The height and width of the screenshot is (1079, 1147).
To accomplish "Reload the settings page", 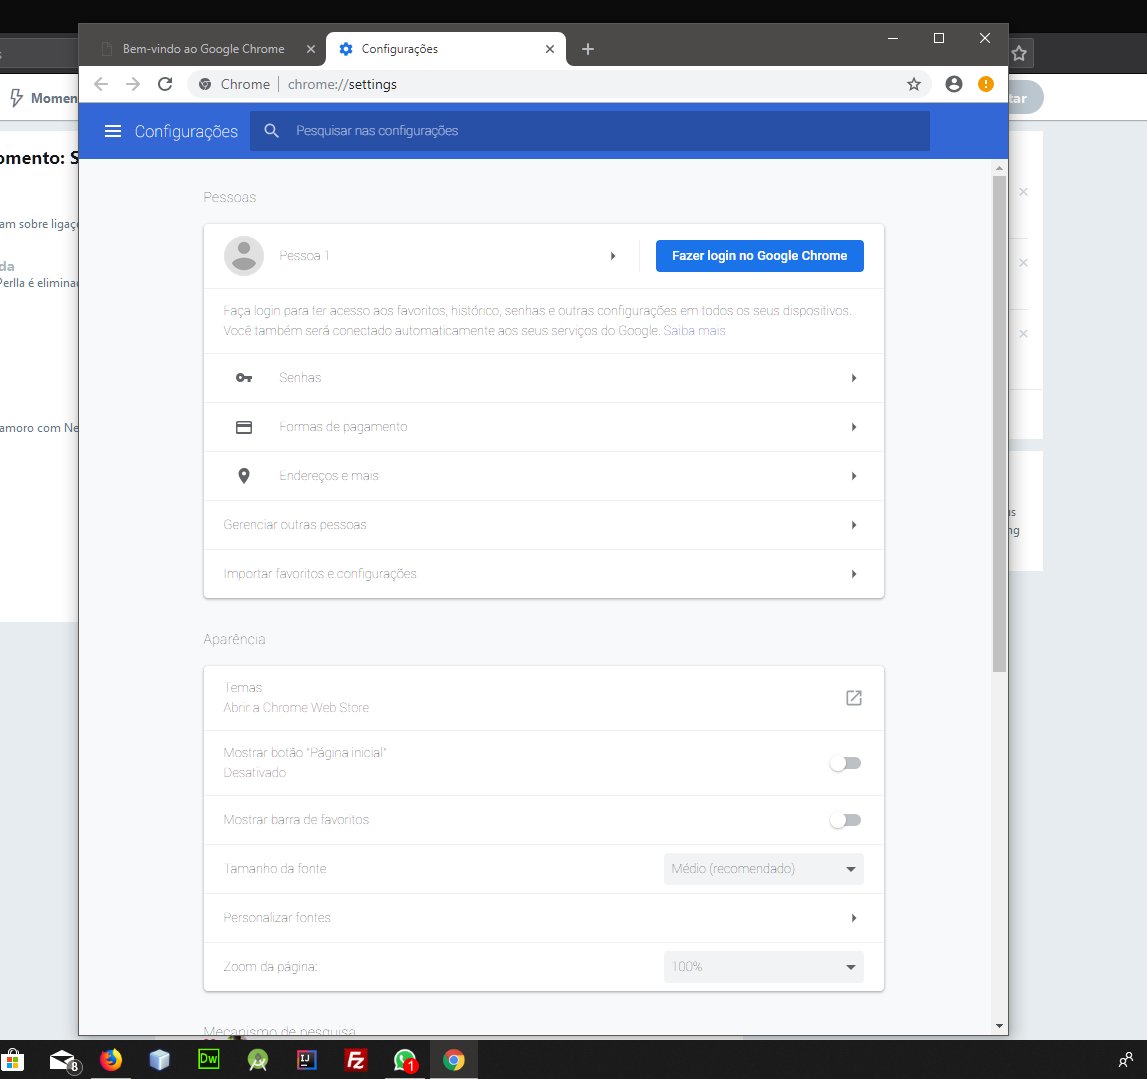I will [165, 84].
